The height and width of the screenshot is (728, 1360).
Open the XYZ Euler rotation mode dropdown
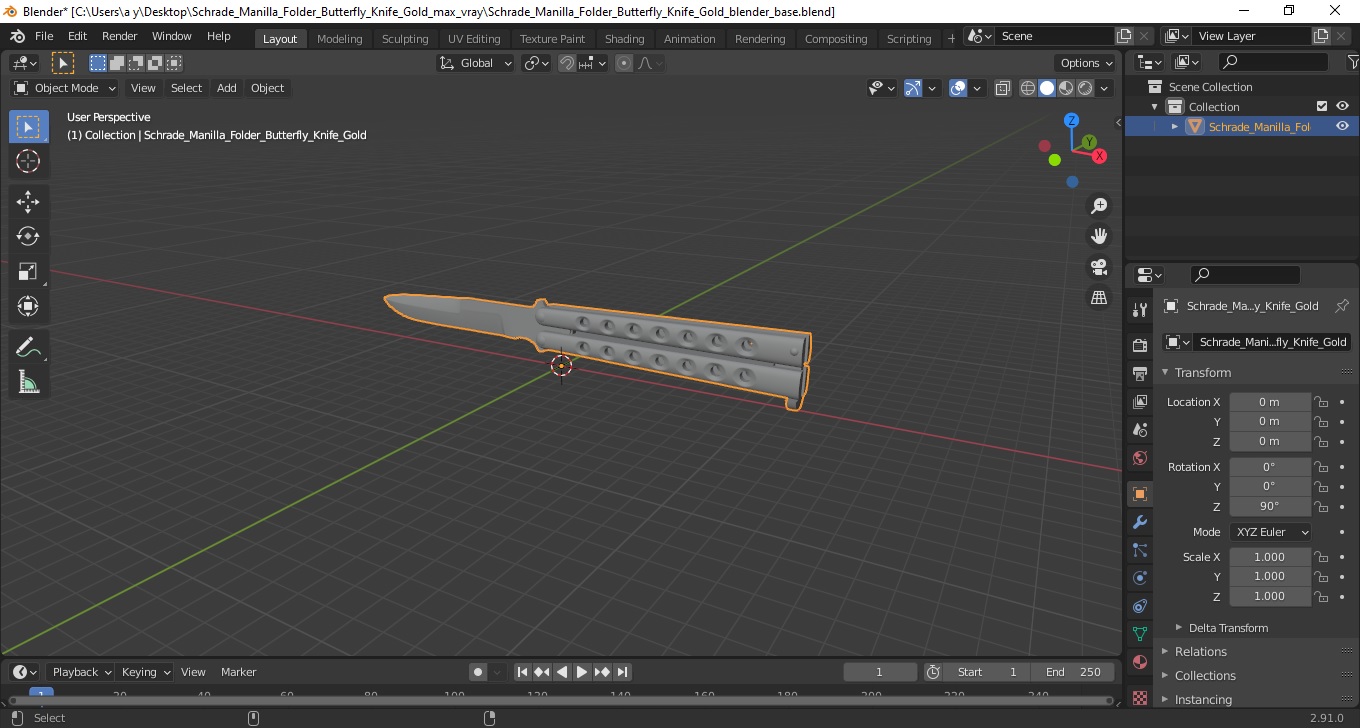coord(1270,532)
